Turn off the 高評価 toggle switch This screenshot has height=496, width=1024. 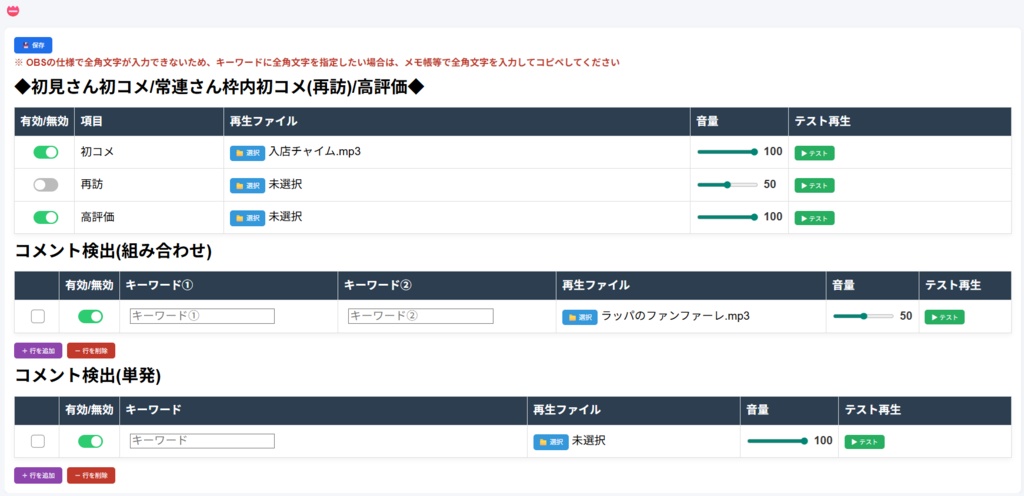pos(46,217)
